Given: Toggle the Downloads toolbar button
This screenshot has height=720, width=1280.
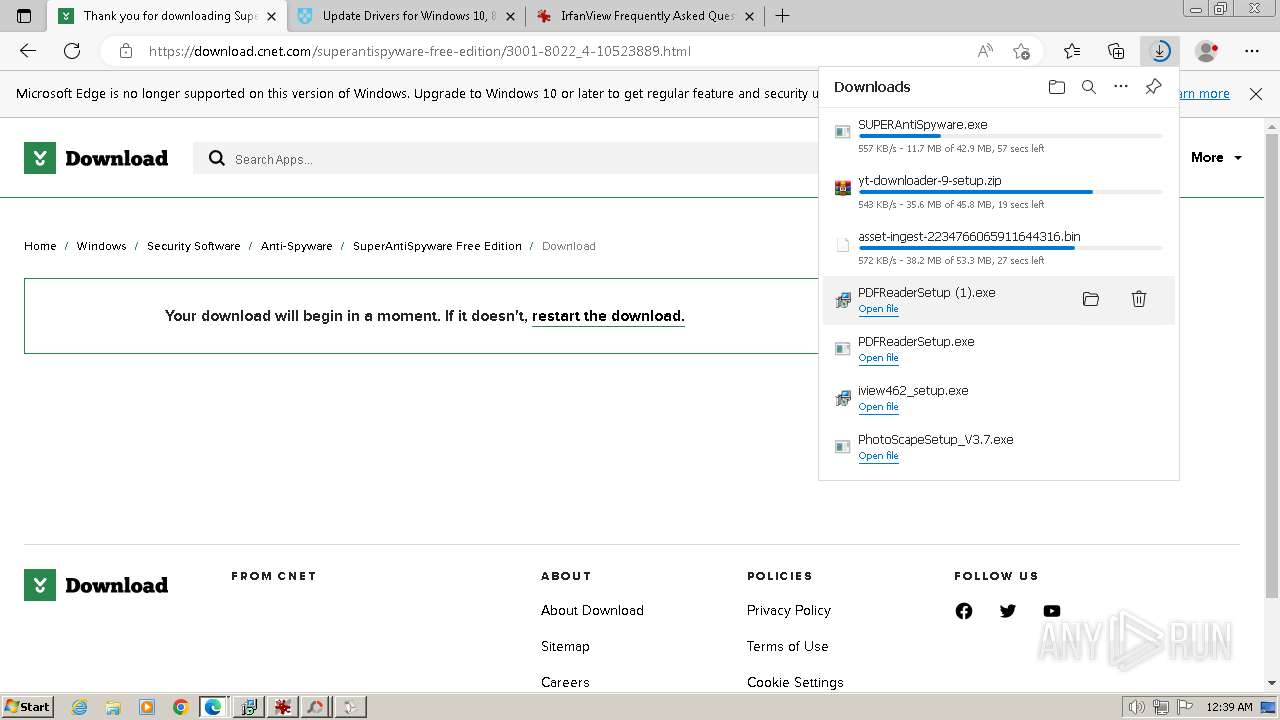Looking at the screenshot, I should click(1160, 51).
